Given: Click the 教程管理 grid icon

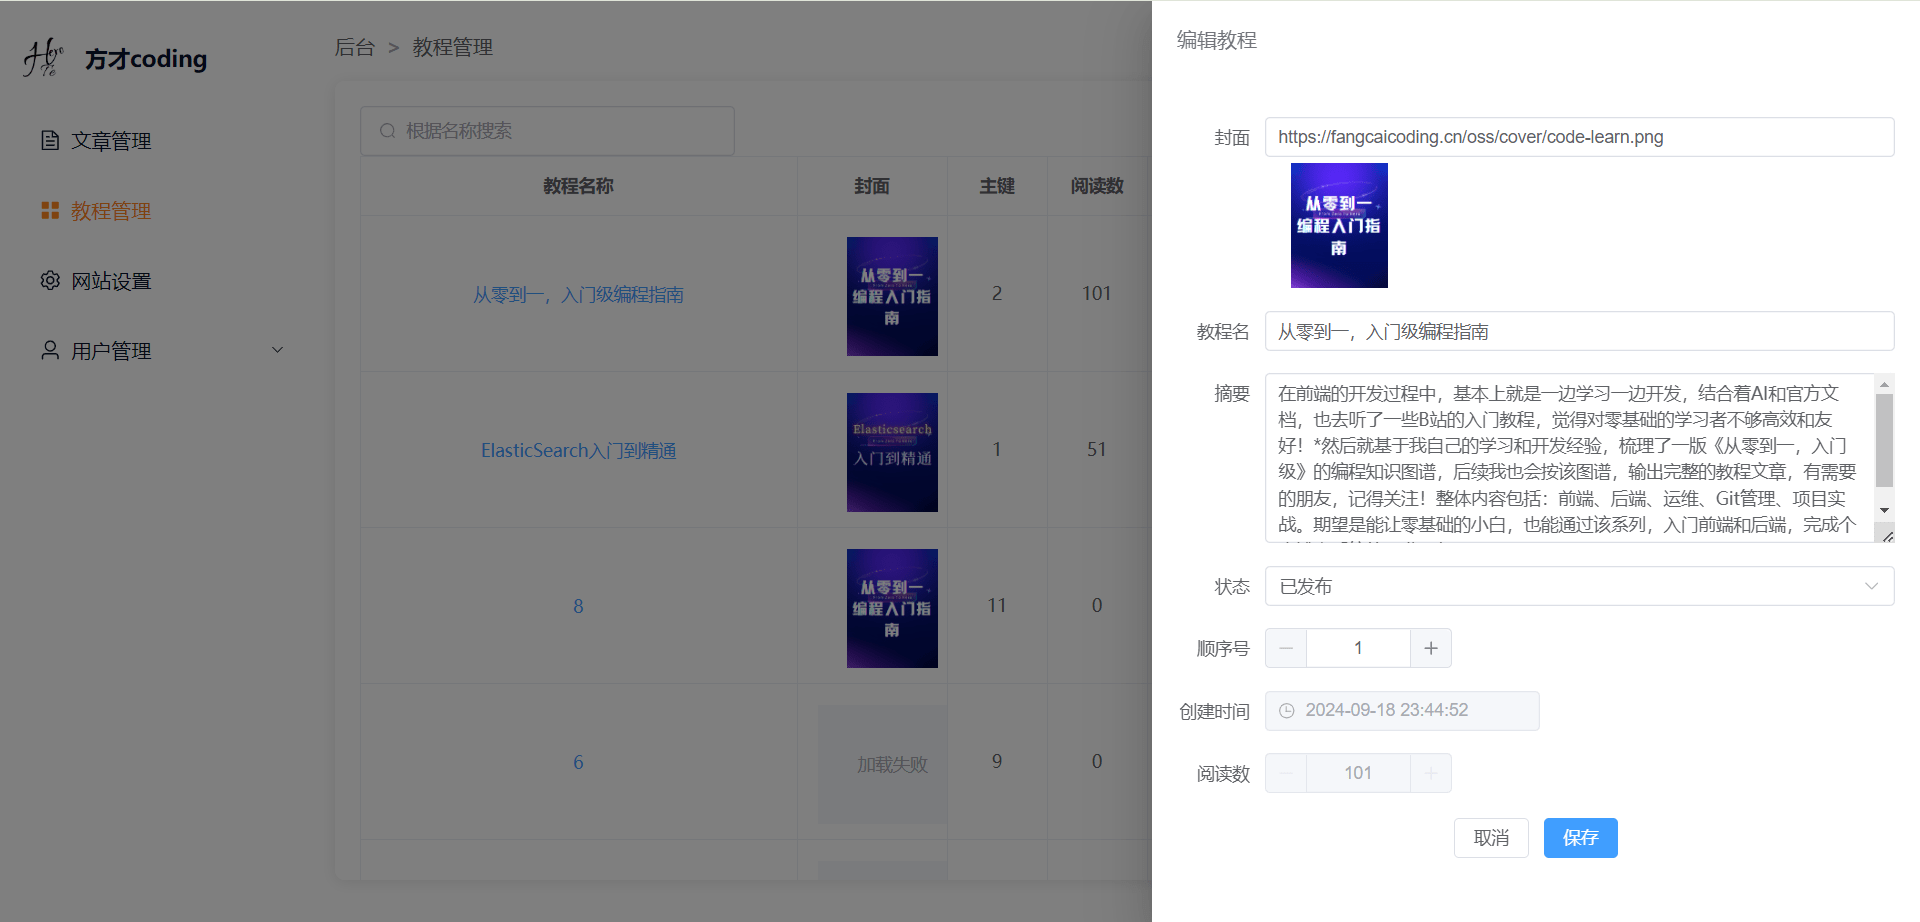Looking at the screenshot, I should (x=50, y=210).
